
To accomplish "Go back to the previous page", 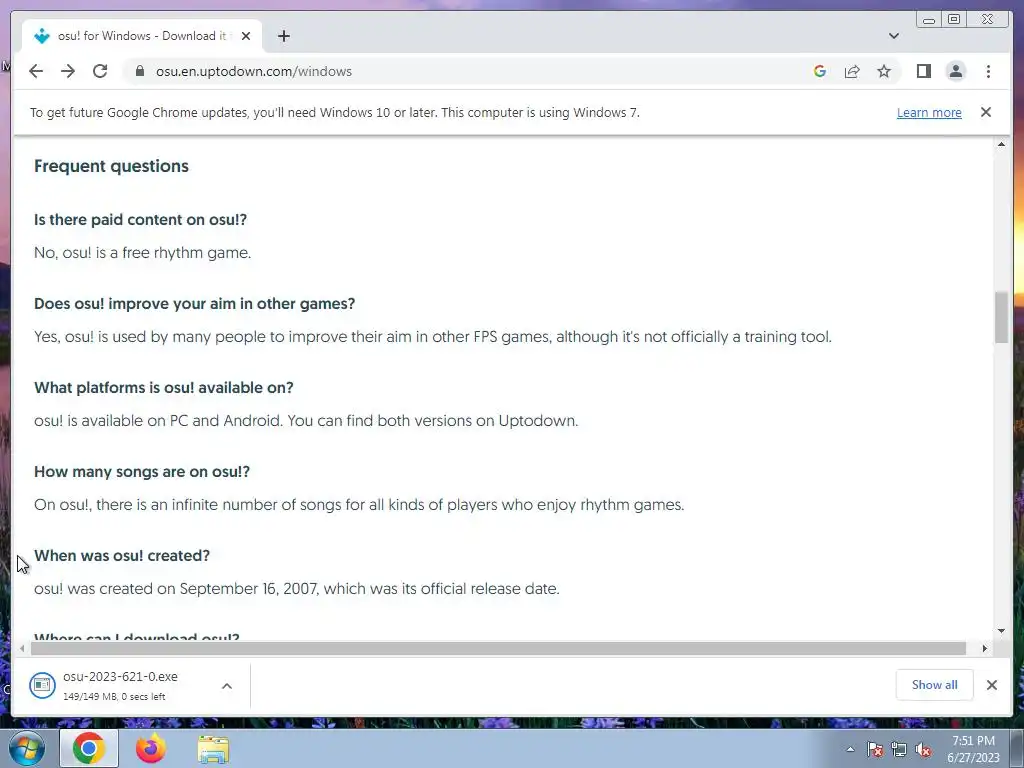I will pyautogui.click(x=36, y=71).
